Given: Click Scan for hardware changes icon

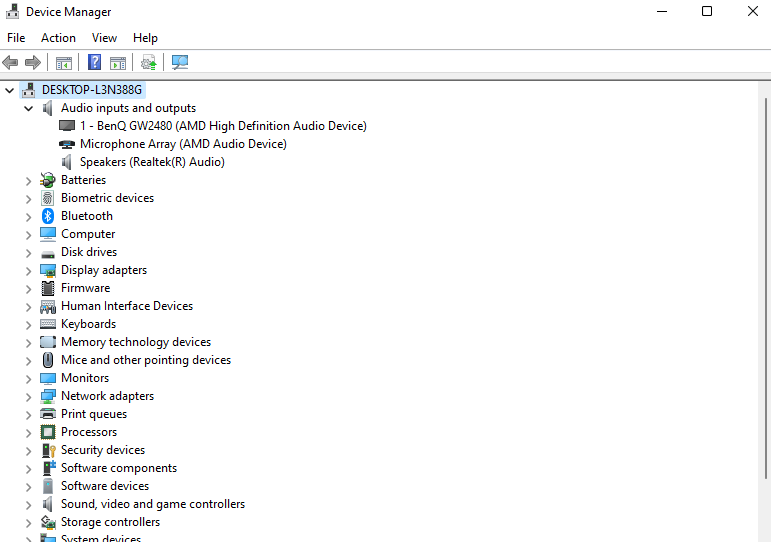Looking at the screenshot, I should [x=179, y=62].
